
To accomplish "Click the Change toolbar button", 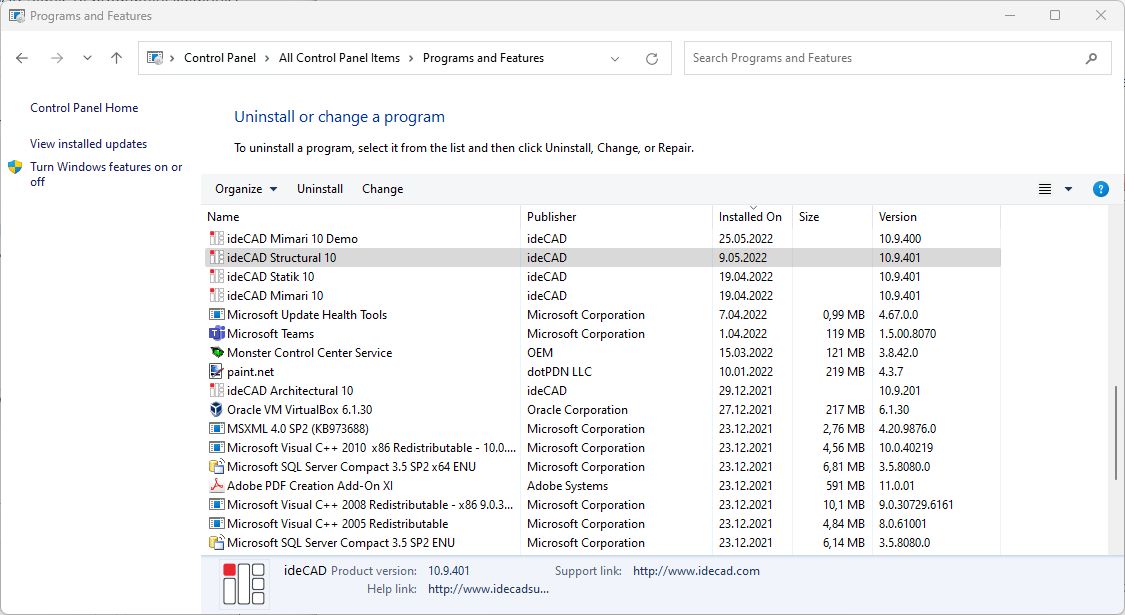I will tap(382, 189).
